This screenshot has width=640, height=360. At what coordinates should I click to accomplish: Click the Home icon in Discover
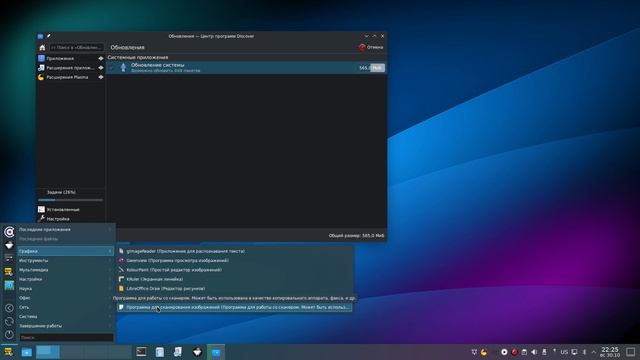point(42,47)
